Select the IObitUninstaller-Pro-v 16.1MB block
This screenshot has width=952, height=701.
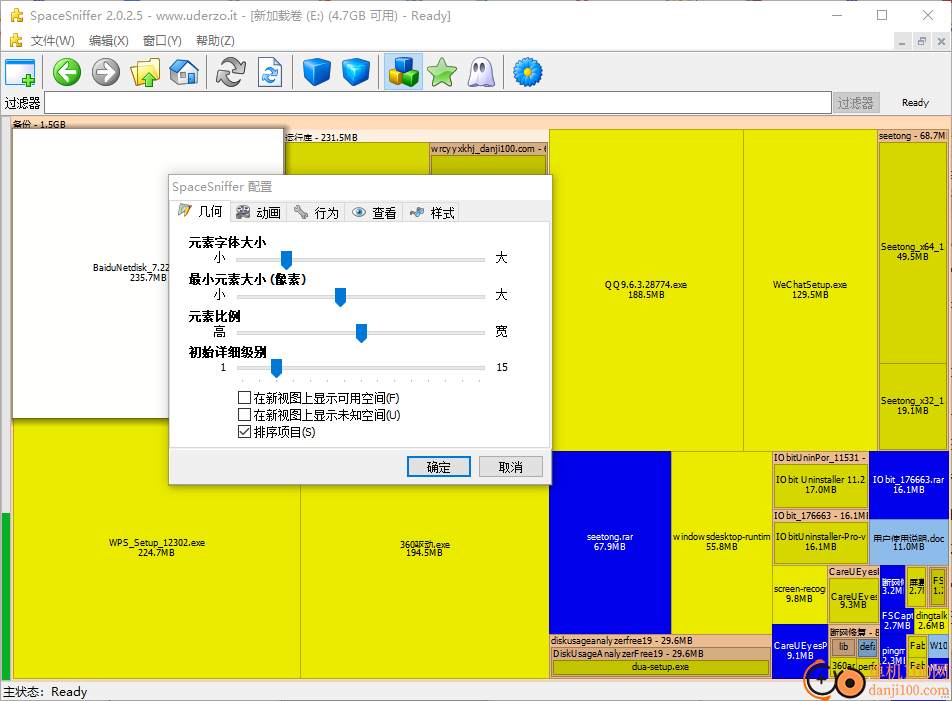coord(820,542)
